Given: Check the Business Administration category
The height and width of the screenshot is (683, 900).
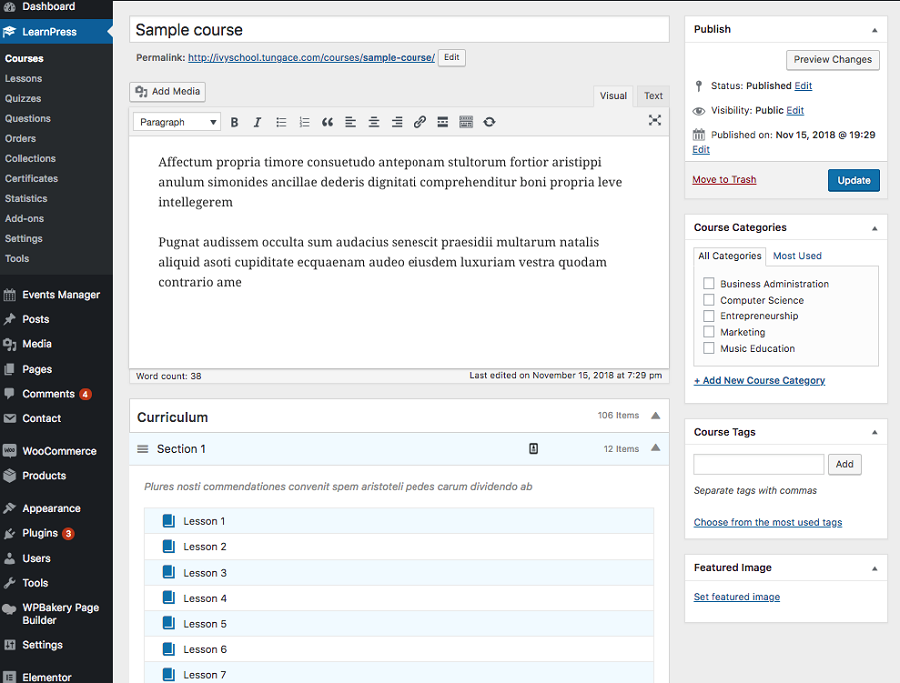Looking at the screenshot, I should pyautogui.click(x=709, y=284).
